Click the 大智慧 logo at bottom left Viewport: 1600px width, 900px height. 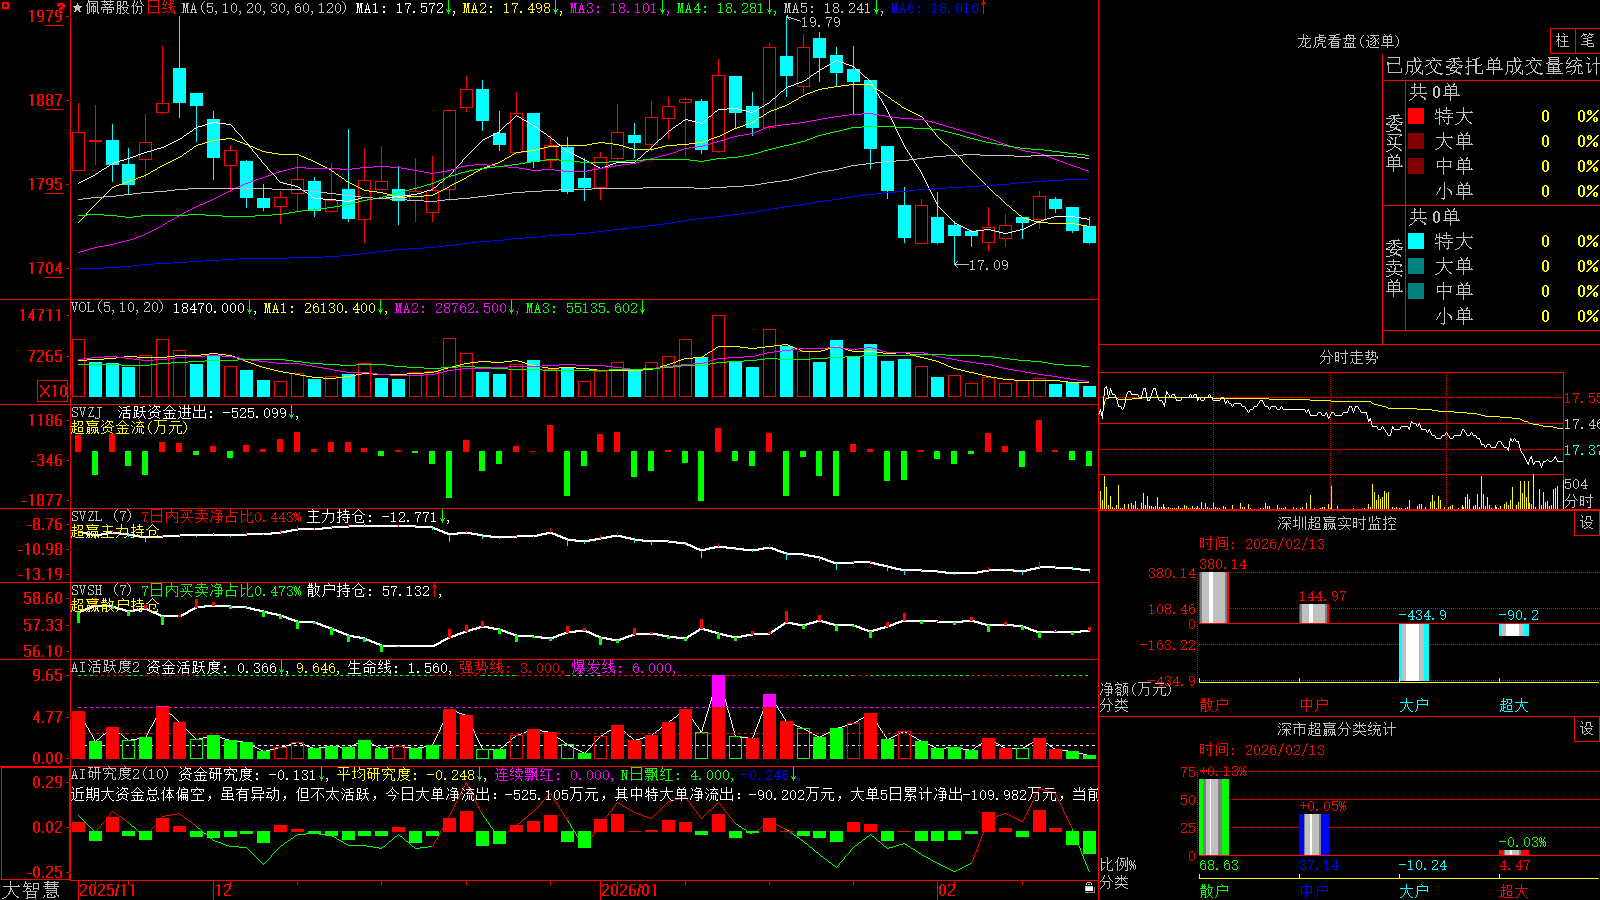31,890
